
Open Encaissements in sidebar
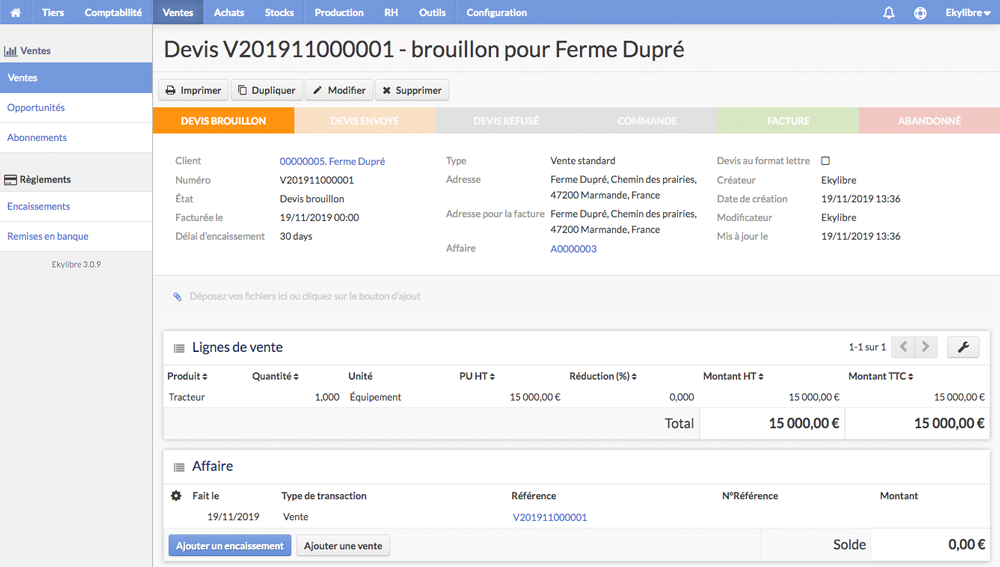[x=76, y=207]
